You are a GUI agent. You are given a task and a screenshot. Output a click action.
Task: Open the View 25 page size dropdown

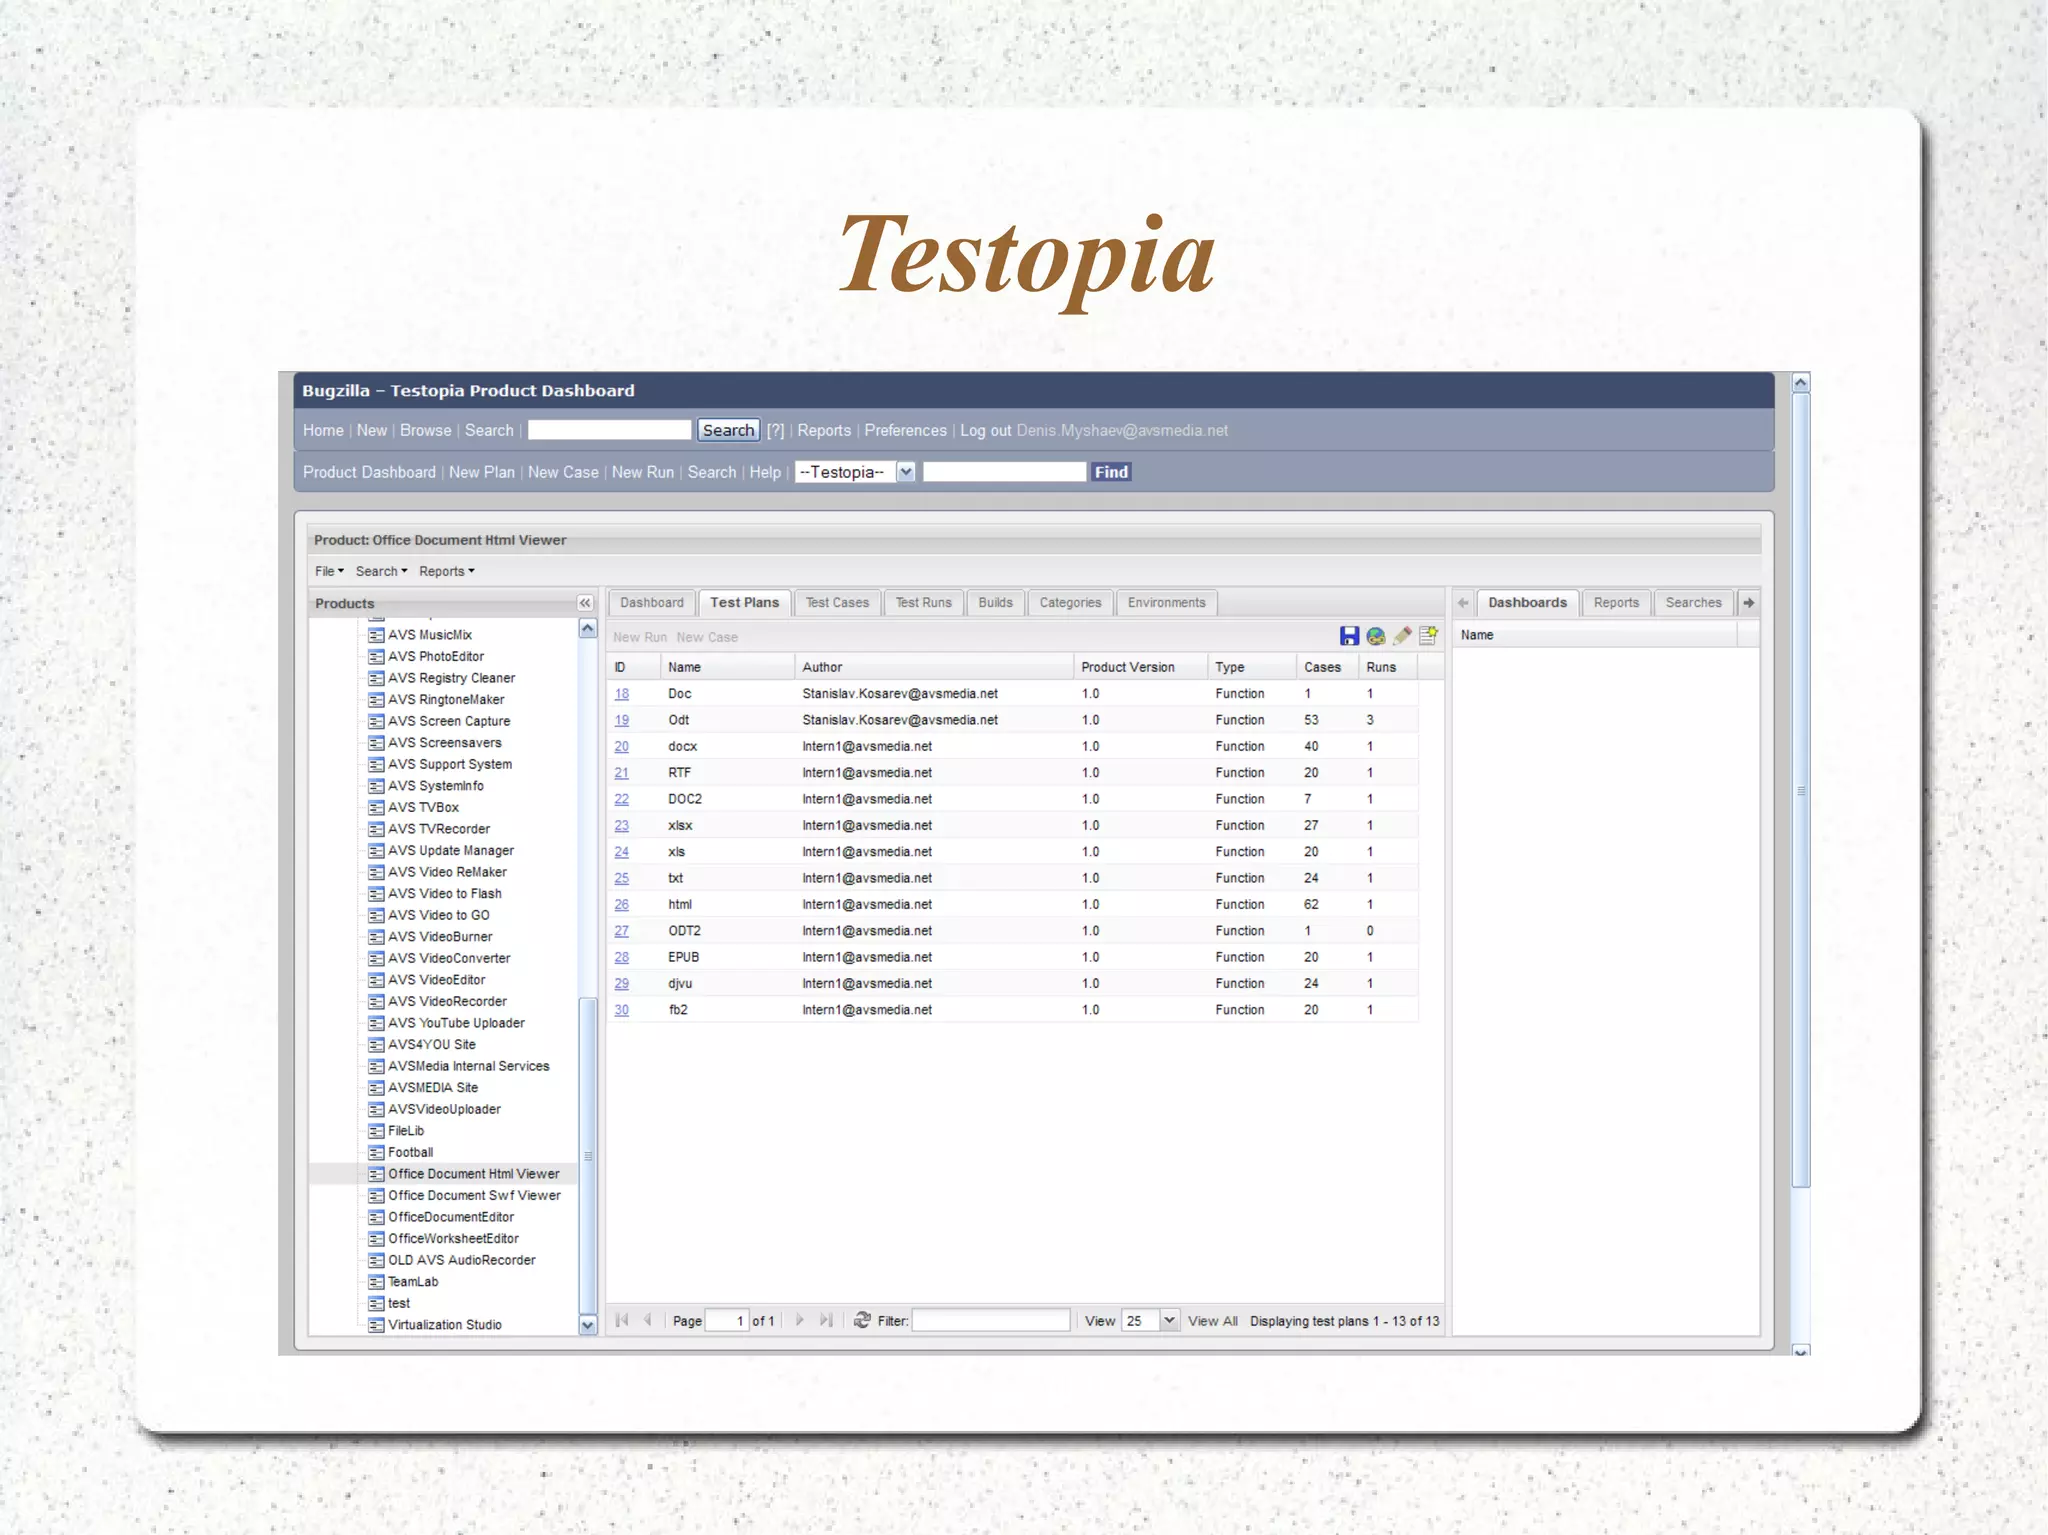[1168, 1320]
